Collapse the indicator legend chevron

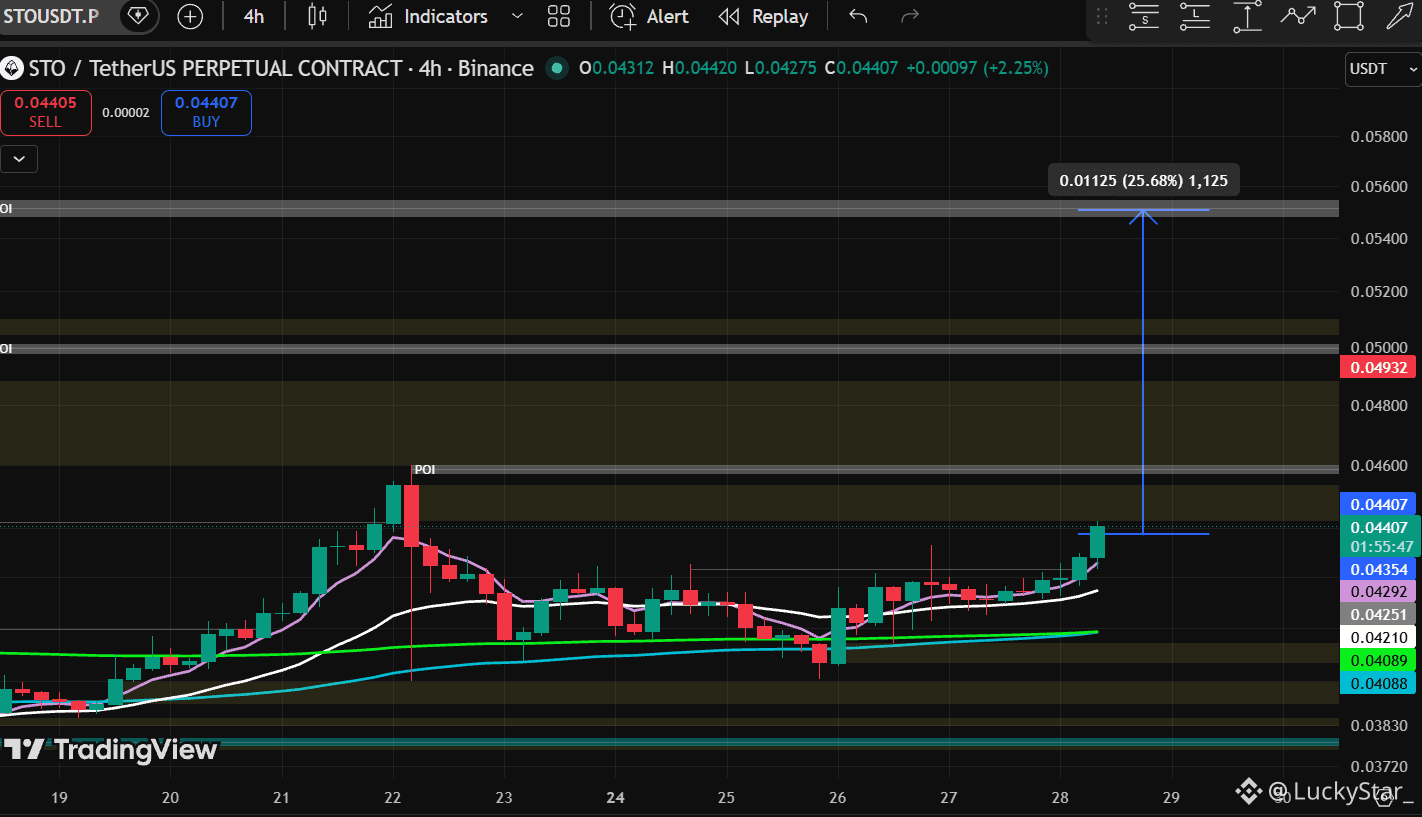[19, 158]
